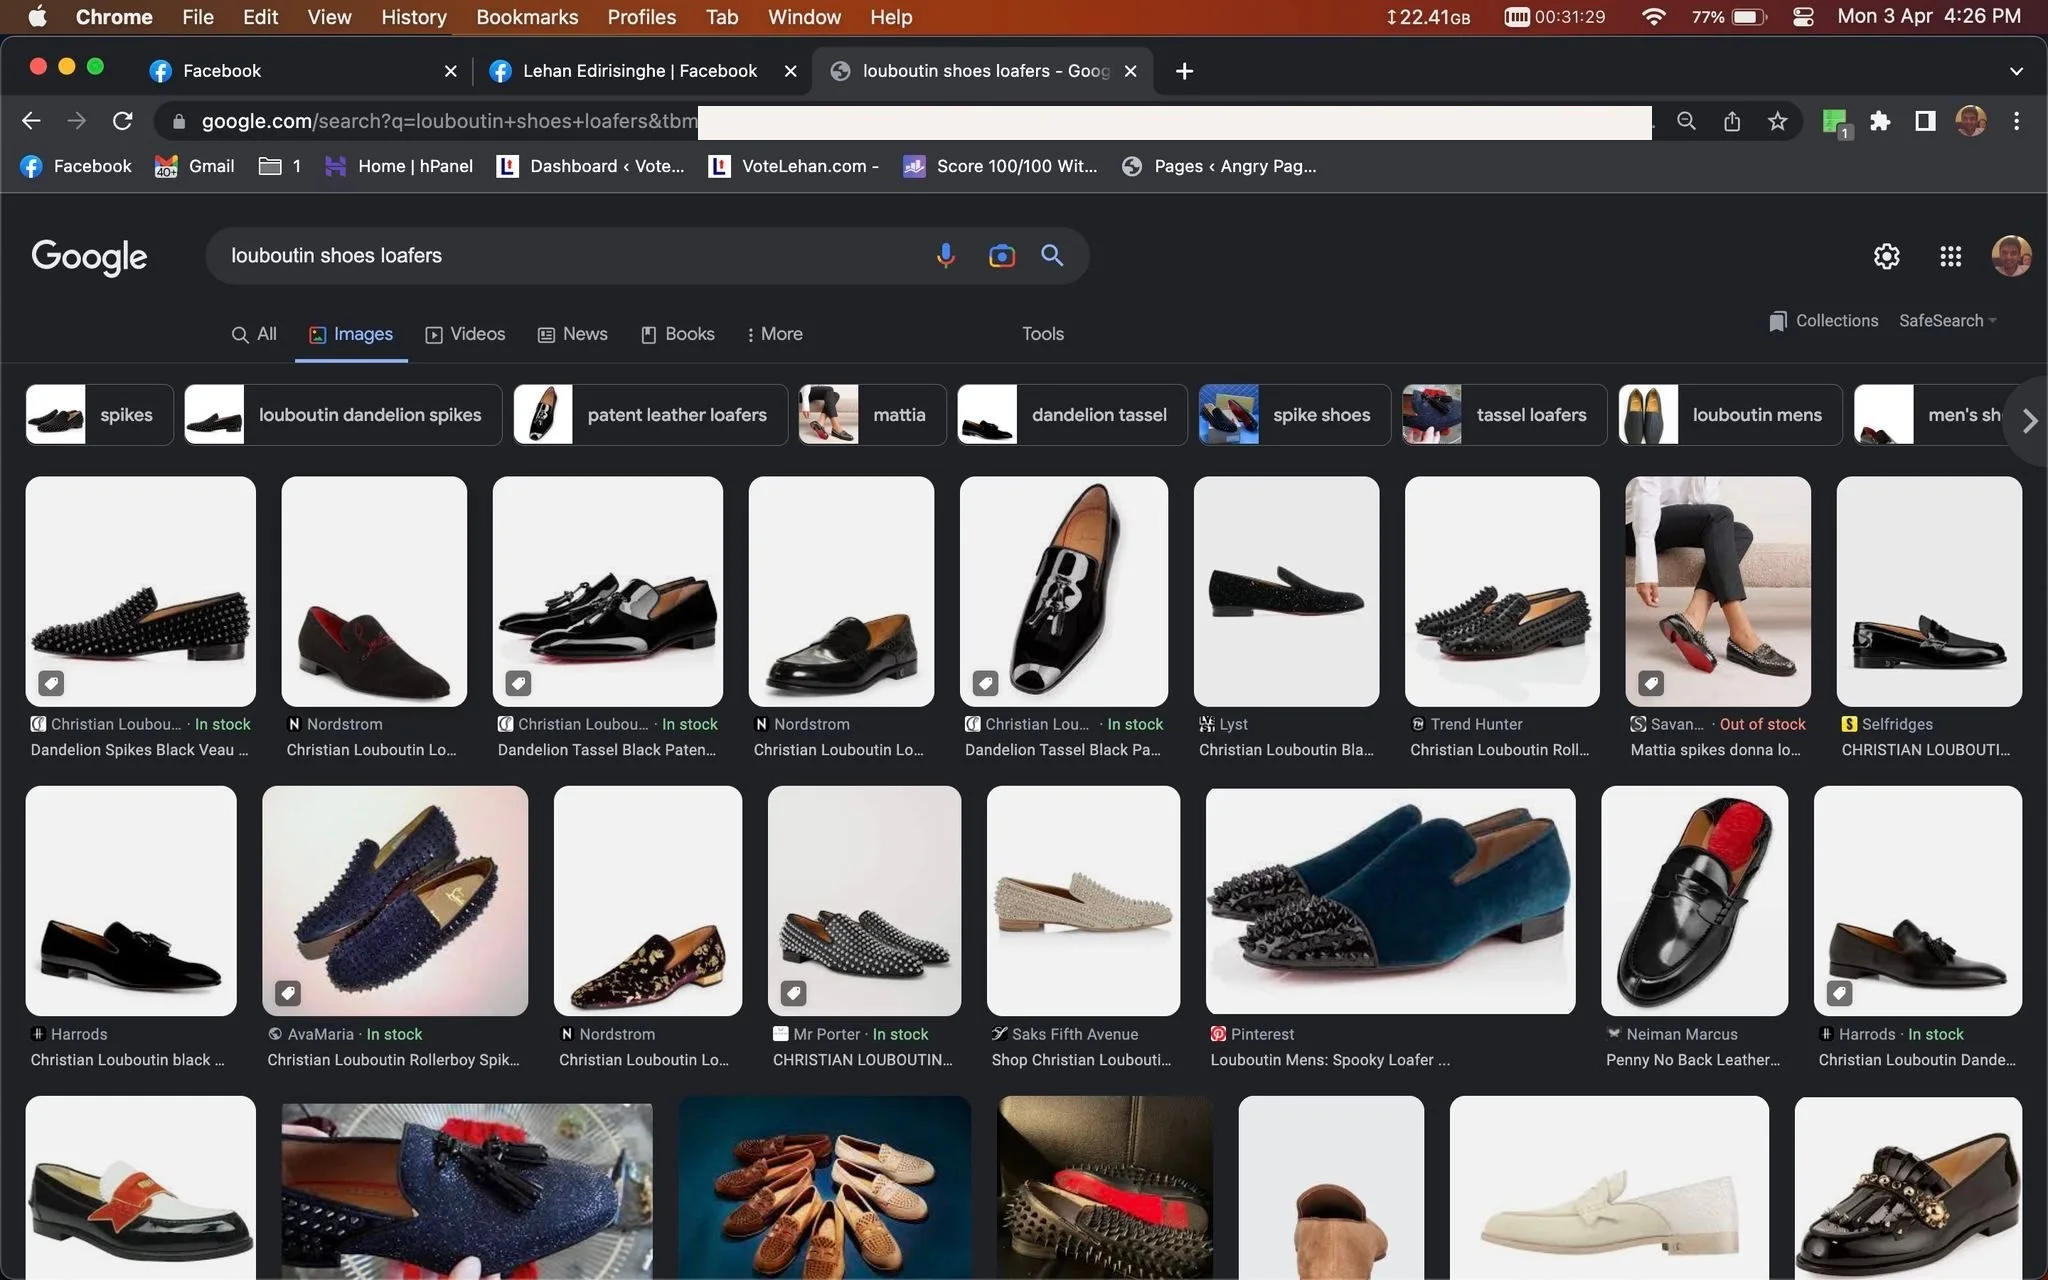Click the browser forward arrow
2048x1280 pixels.
[x=77, y=121]
